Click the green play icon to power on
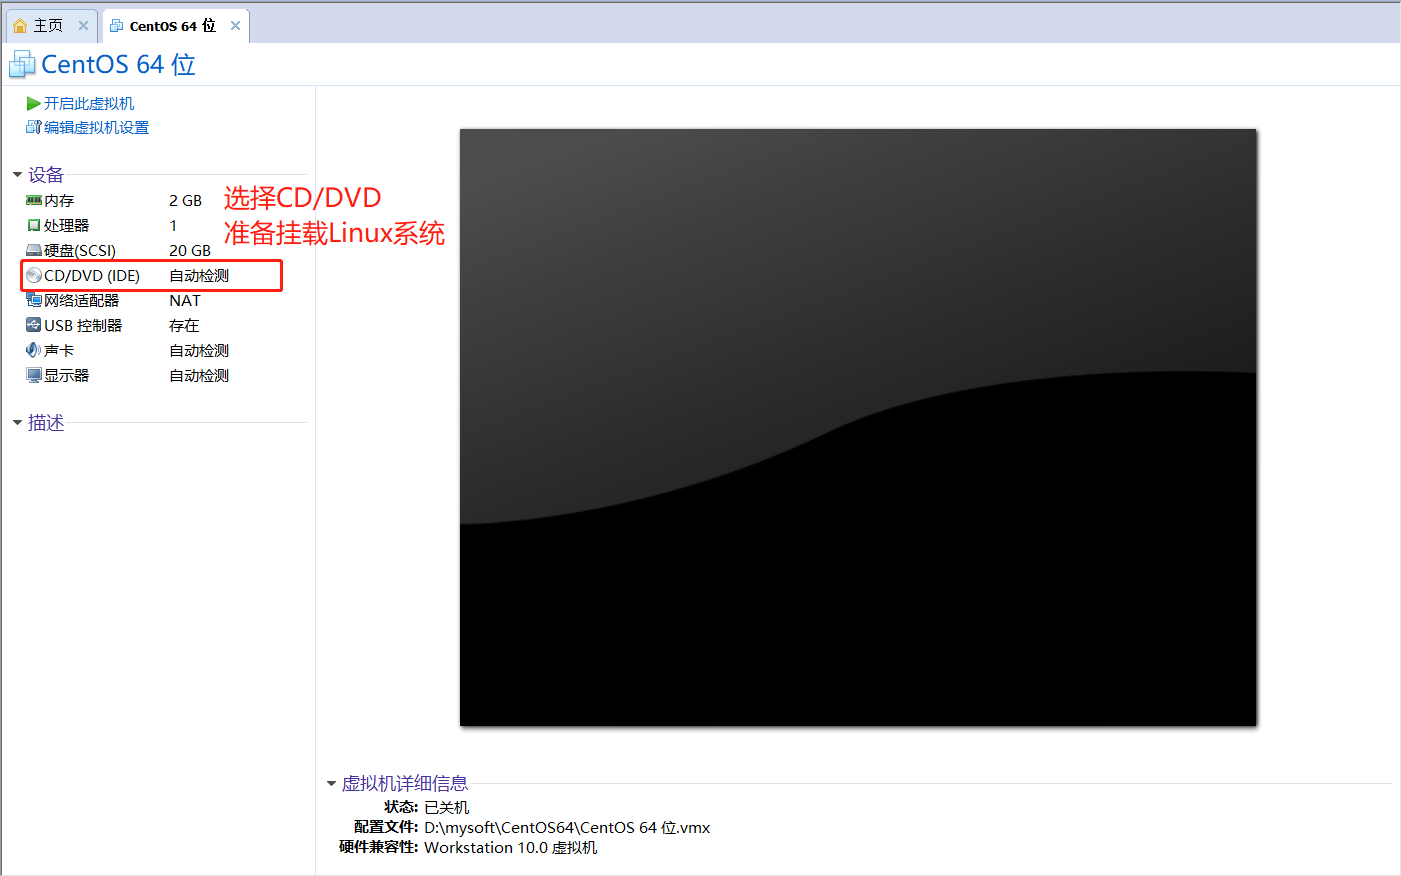This screenshot has height=876, width=1401. (33, 104)
